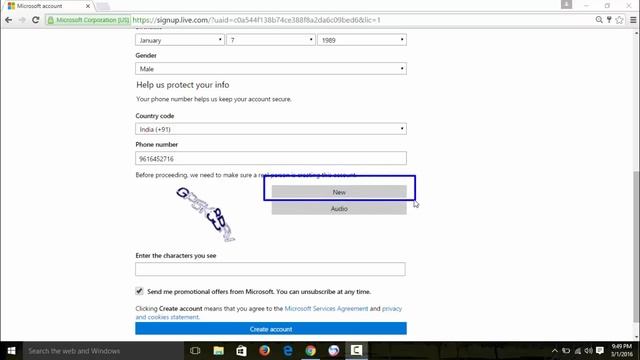Open the Gender dropdown showing Male
The width and height of the screenshot is (640, 360).
tap(271, 69)
